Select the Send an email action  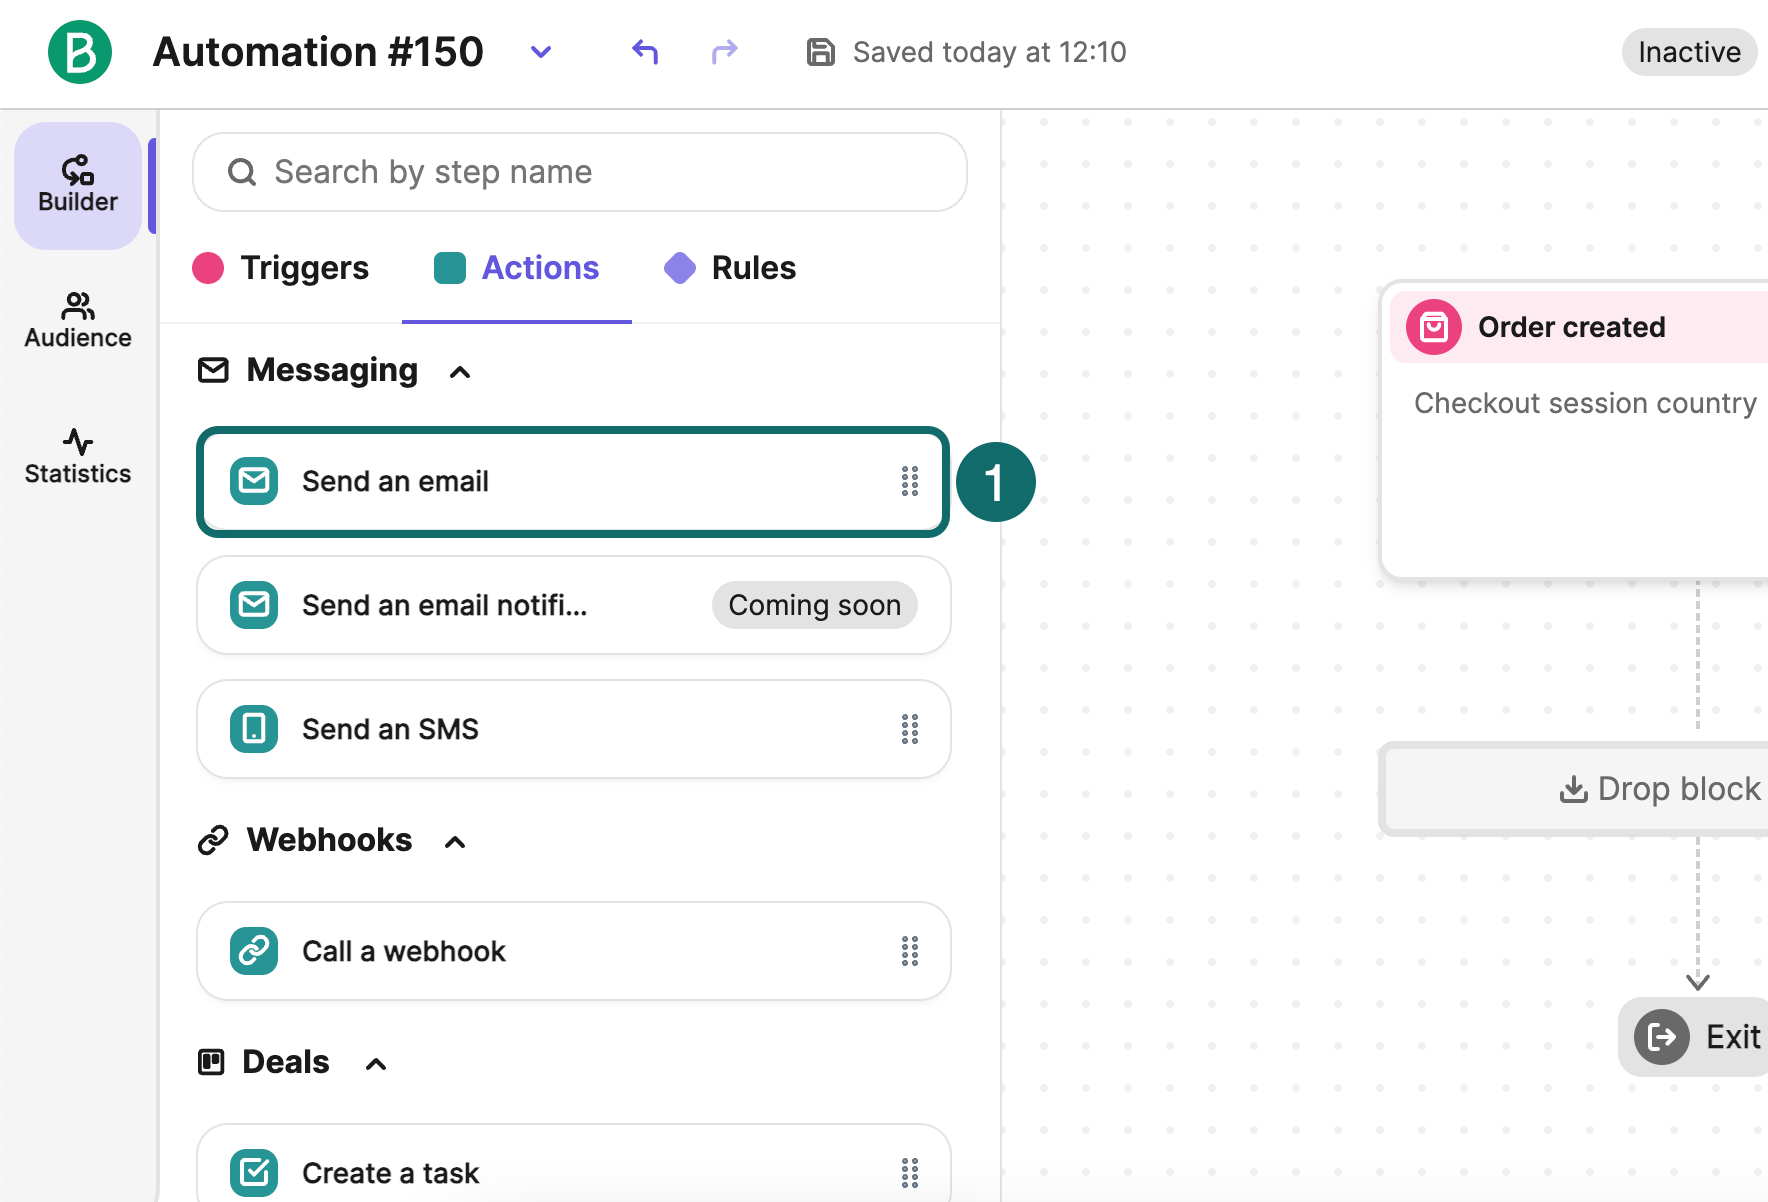[x=573, y=482]
